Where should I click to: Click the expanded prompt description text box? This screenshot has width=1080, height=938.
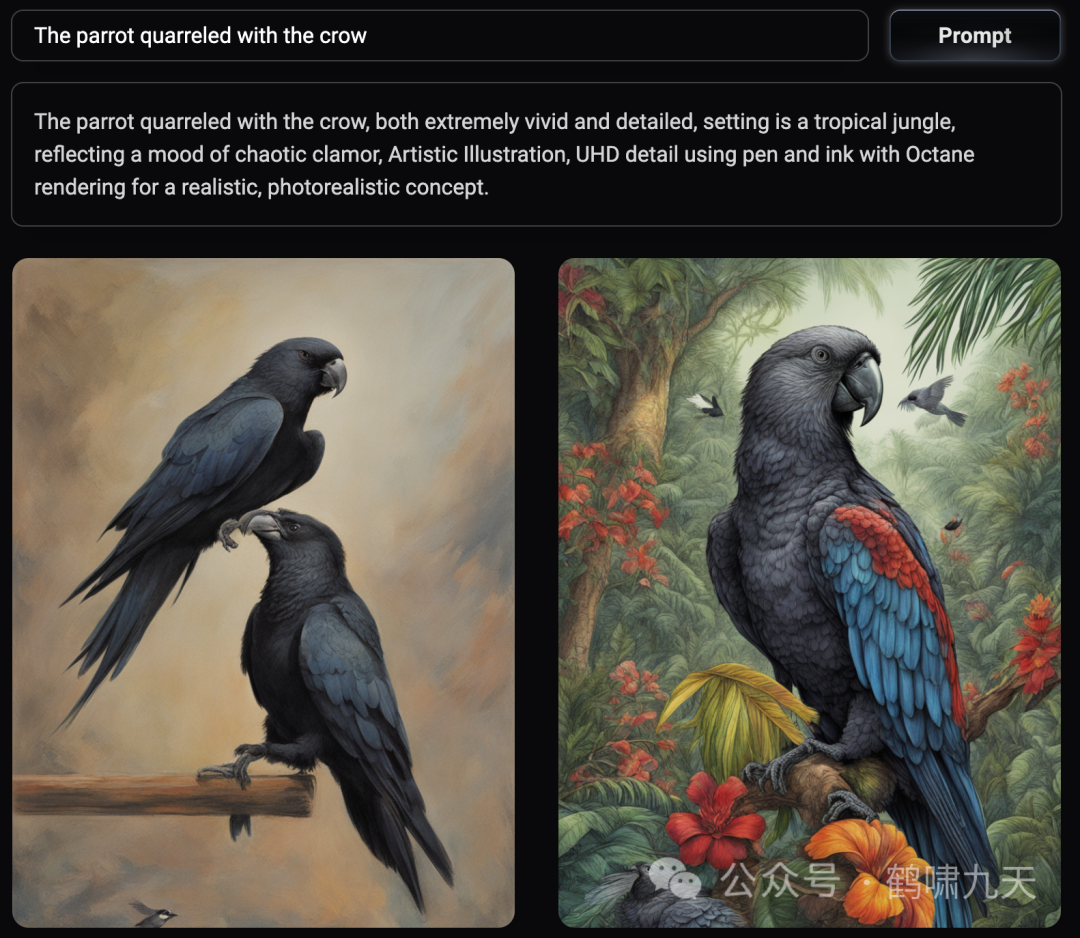536,154
